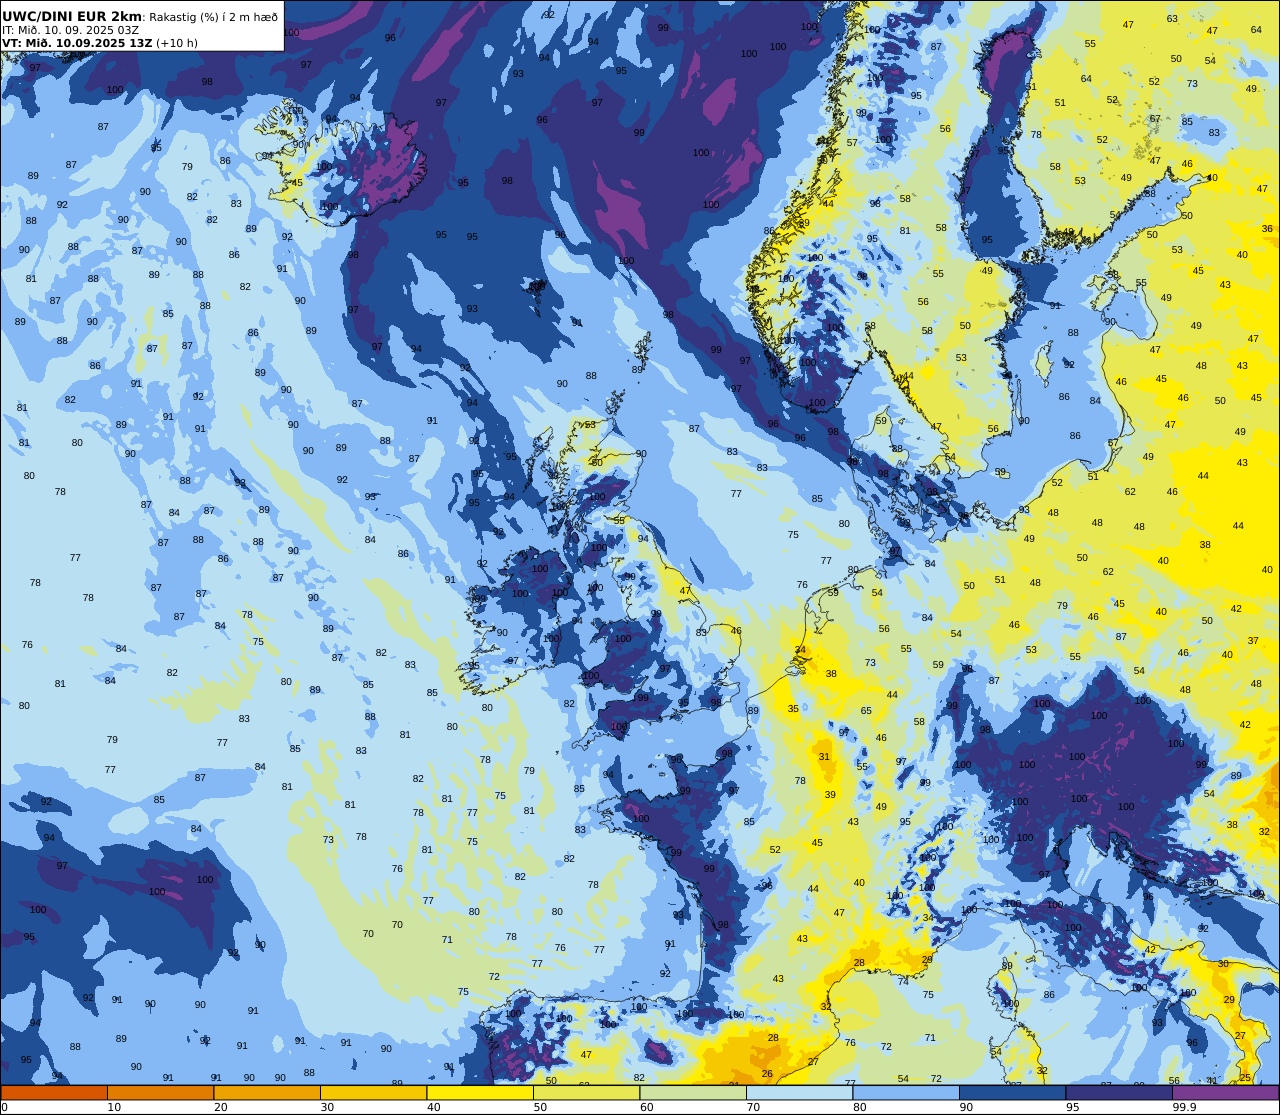
Task: Click the legend tick label 99.9
Action: pos(1185,1107)
